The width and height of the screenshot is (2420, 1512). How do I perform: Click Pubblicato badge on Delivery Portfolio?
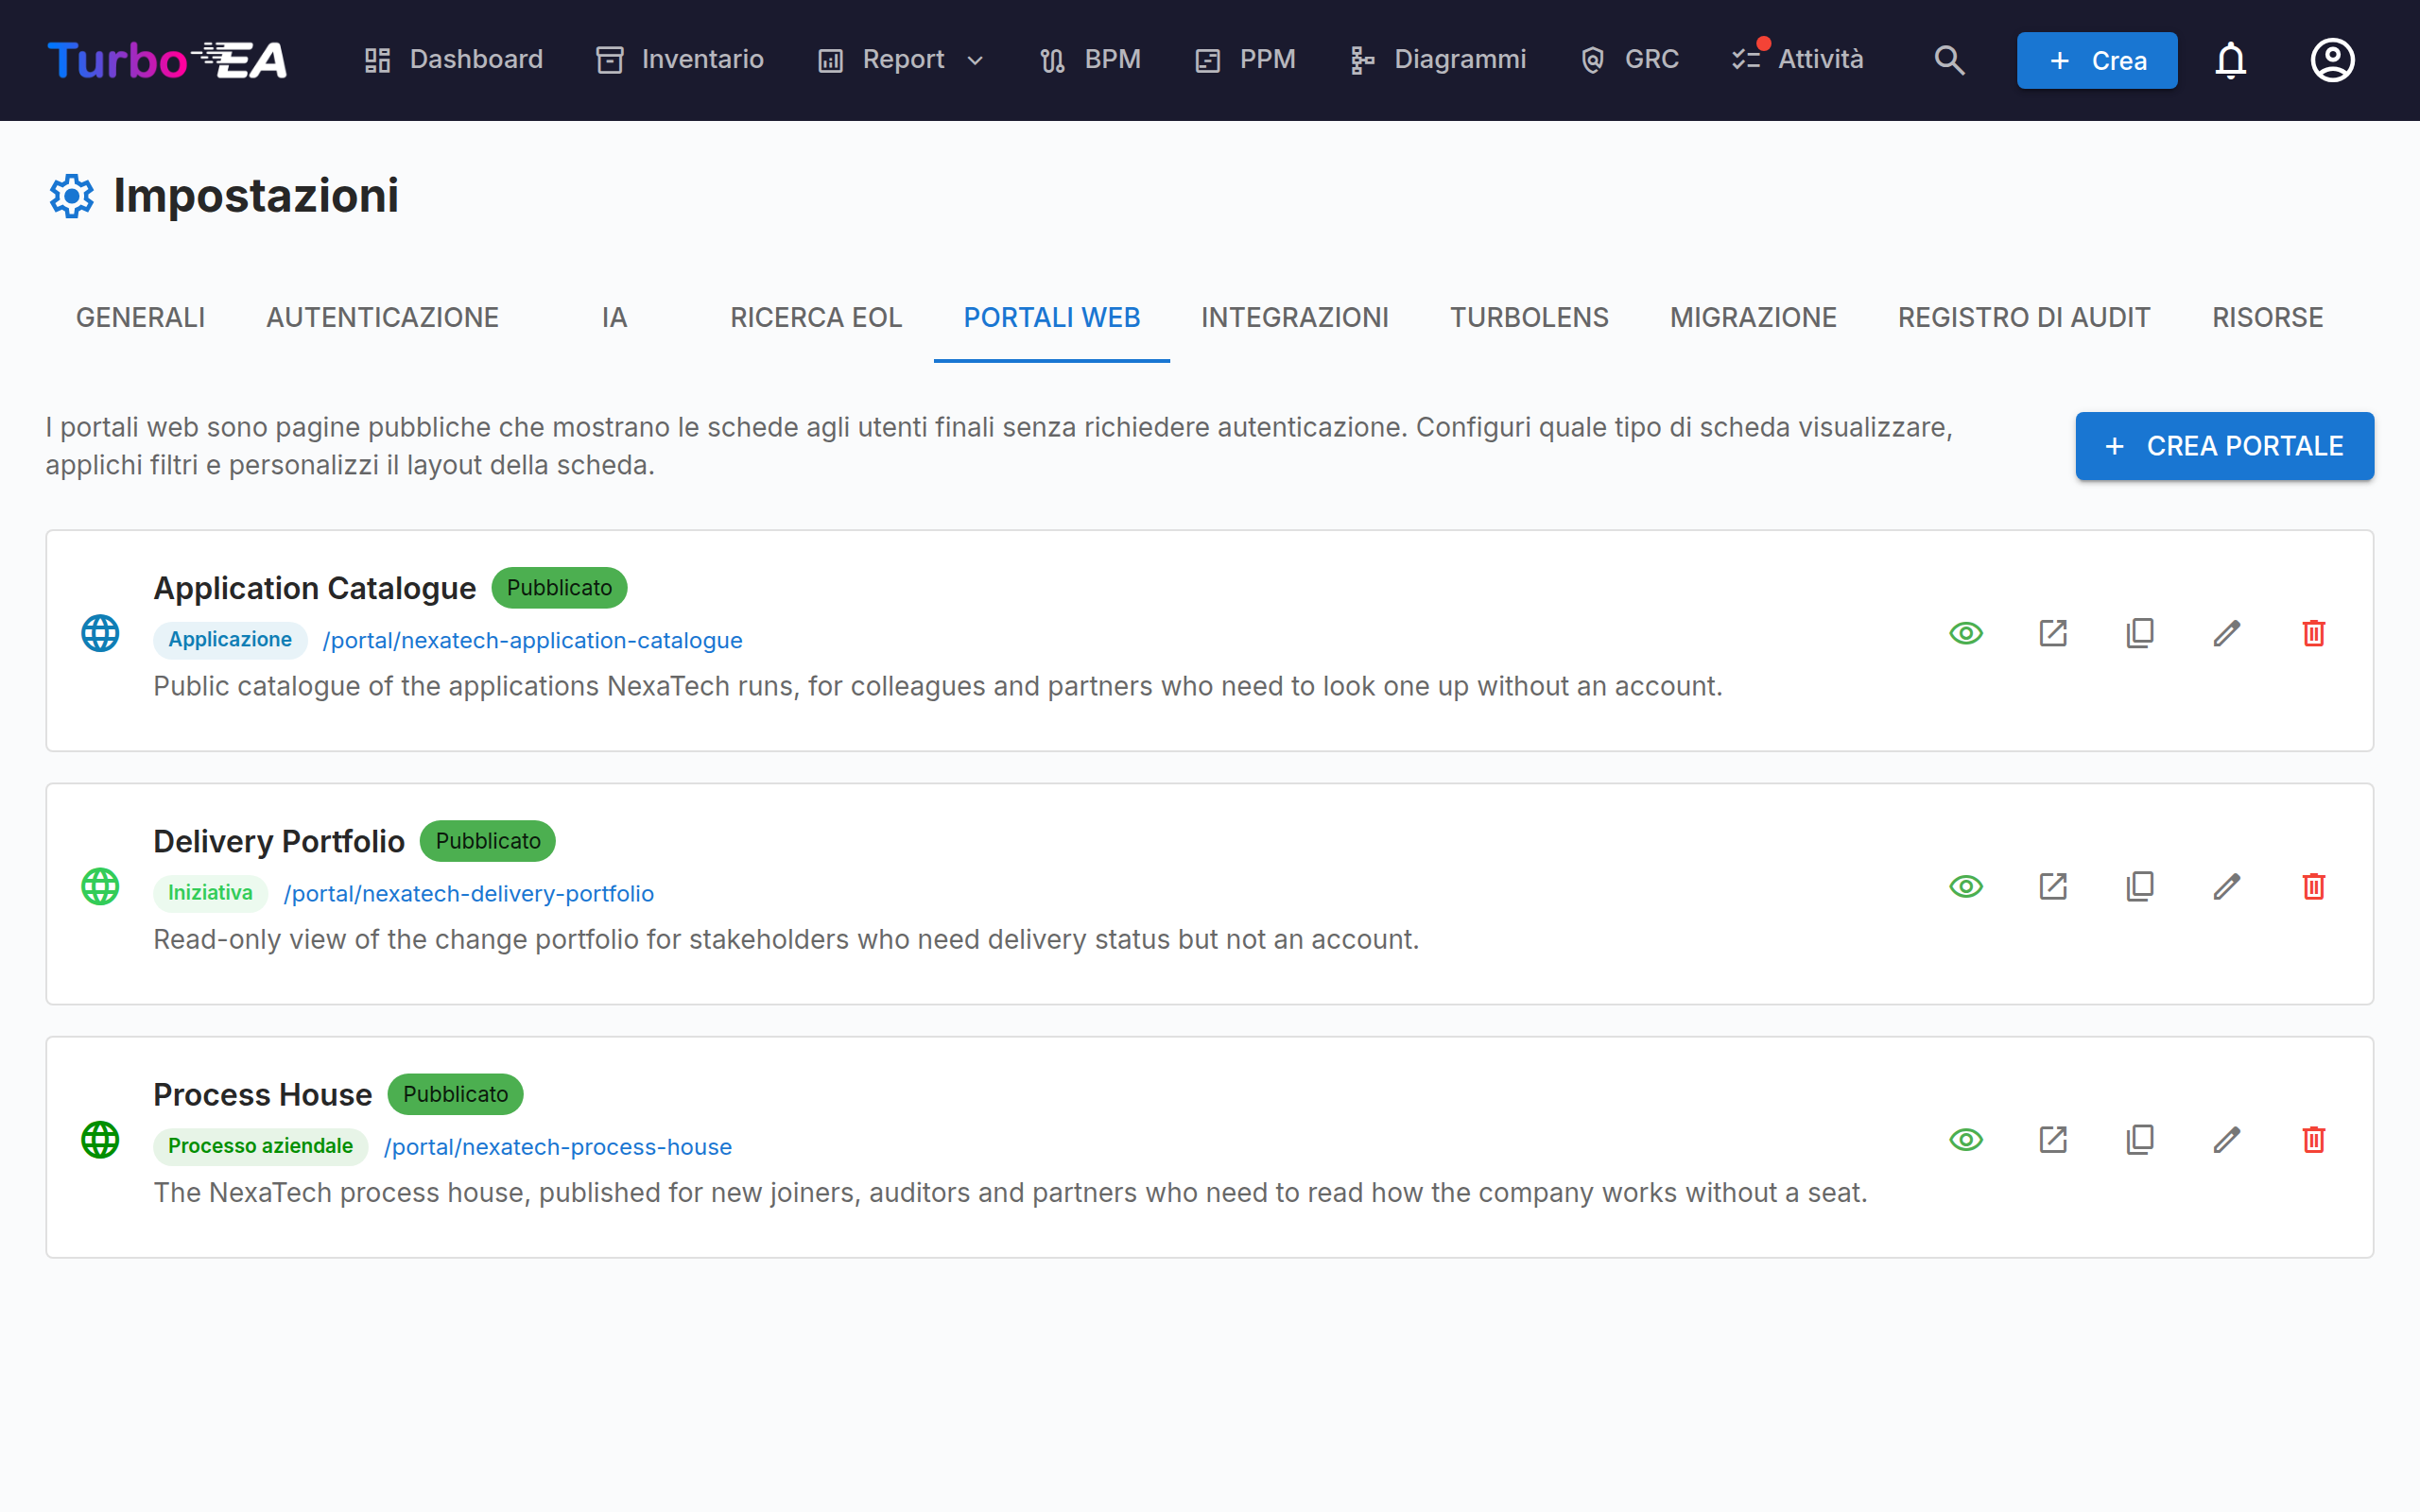(488, 840)
